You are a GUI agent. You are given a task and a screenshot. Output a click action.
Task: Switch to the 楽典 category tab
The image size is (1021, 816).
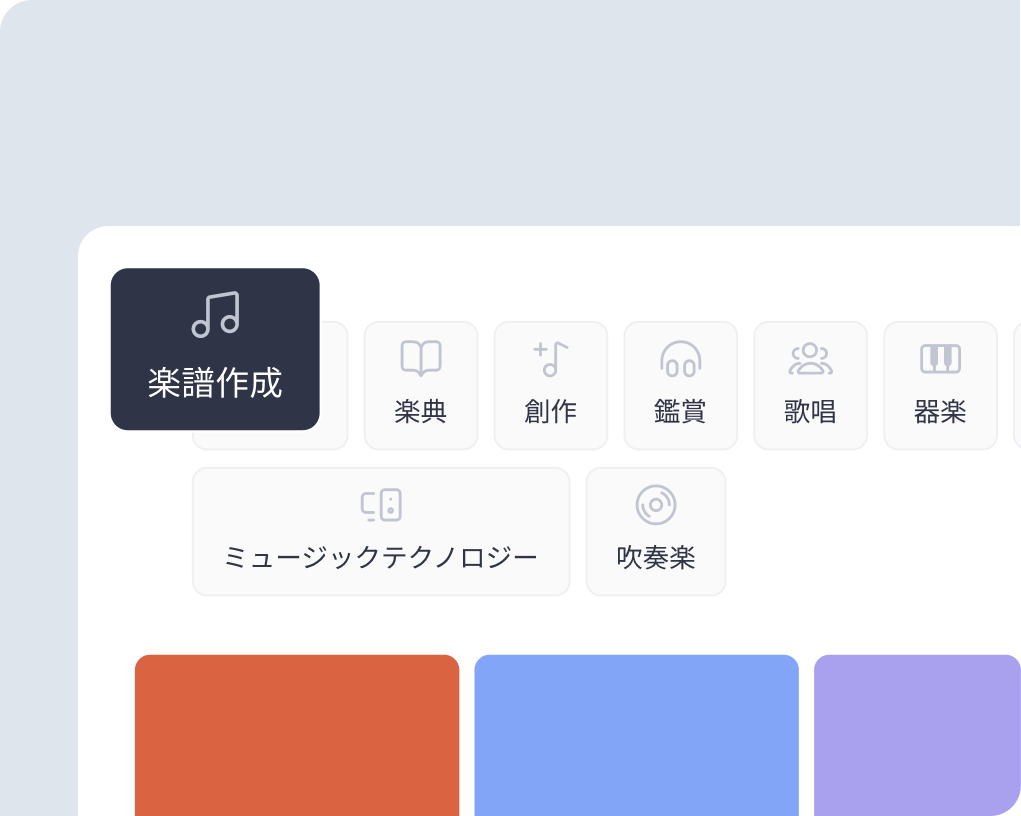click(420, 385)
